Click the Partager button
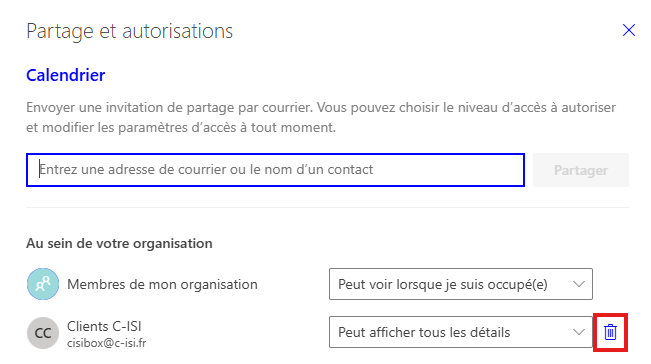Screen dimensions: 651x364 coord(581,170)
